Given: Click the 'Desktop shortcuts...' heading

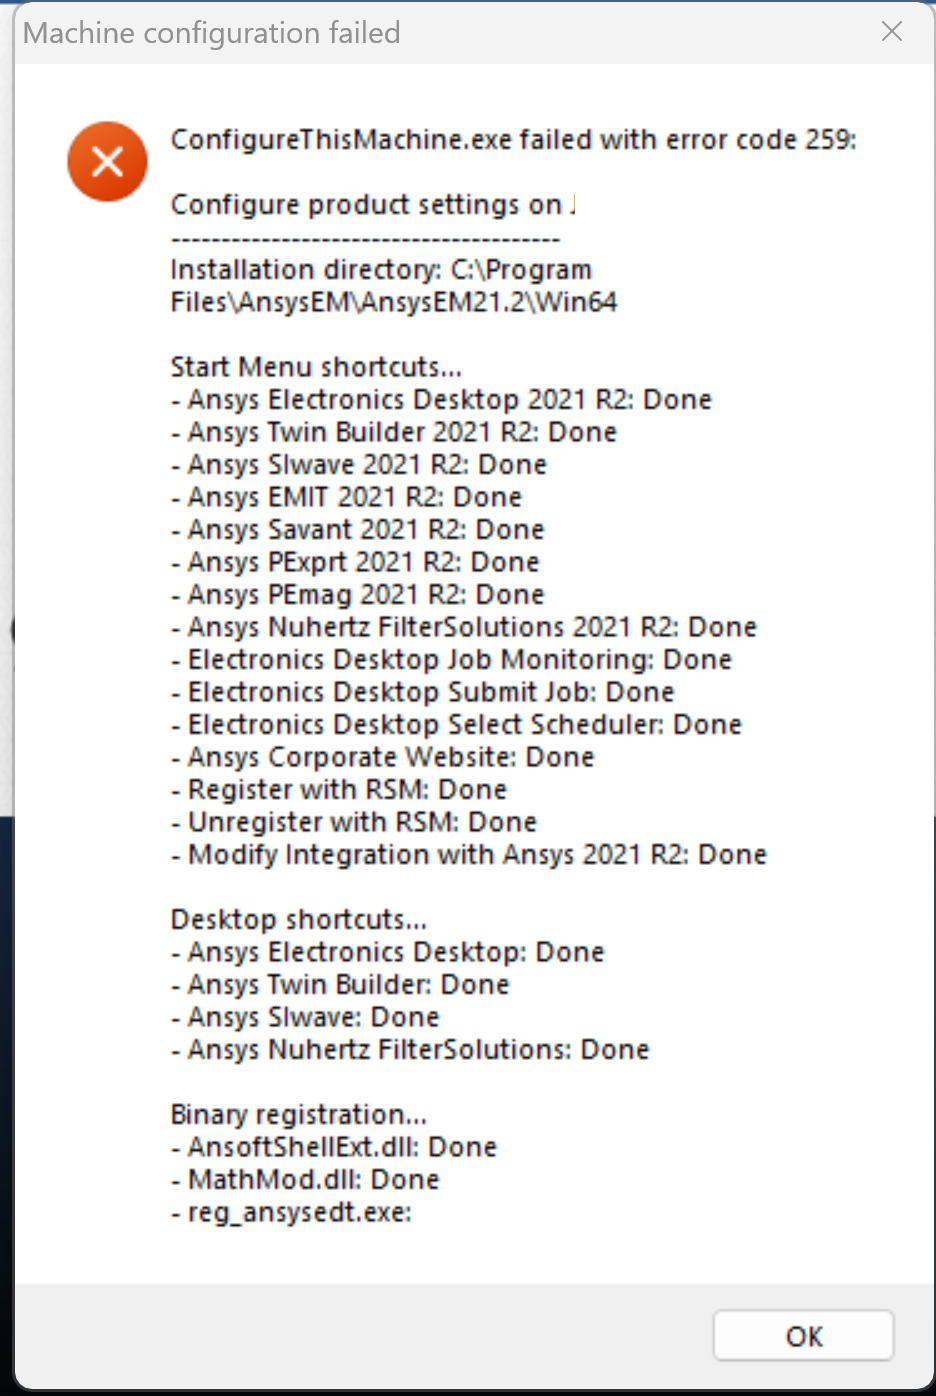Looking at the screenshot, I should click(x=299, y=919).
